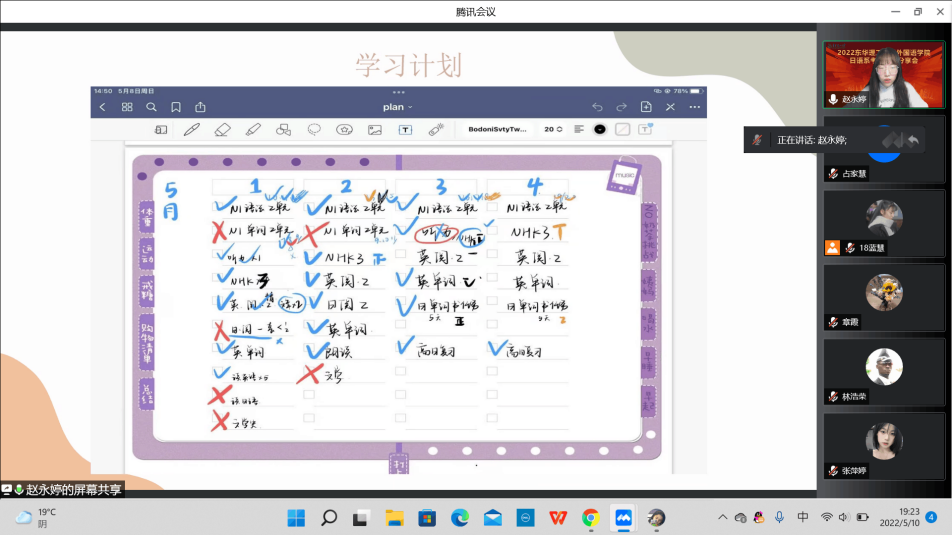This screenshot has width=952, height=535.
Task: Go back using the left arrow
Action: [x=102, y=107]
